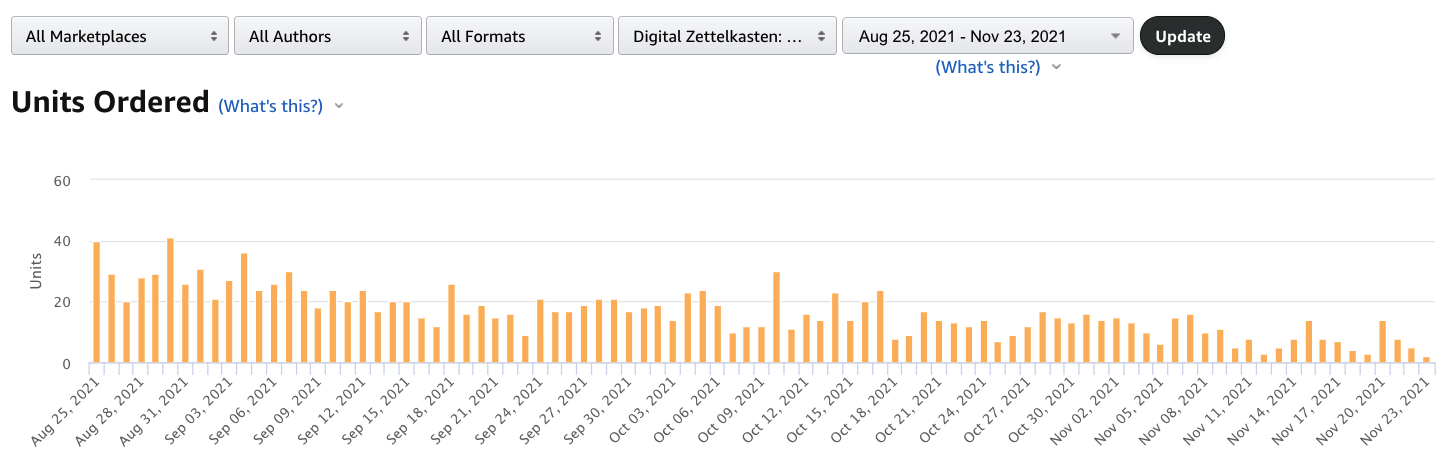This screenshot has width=1448, height=460.
Task: Open the Digital Zettelkasten book title dropdown
Action: (x=728, y=37)
